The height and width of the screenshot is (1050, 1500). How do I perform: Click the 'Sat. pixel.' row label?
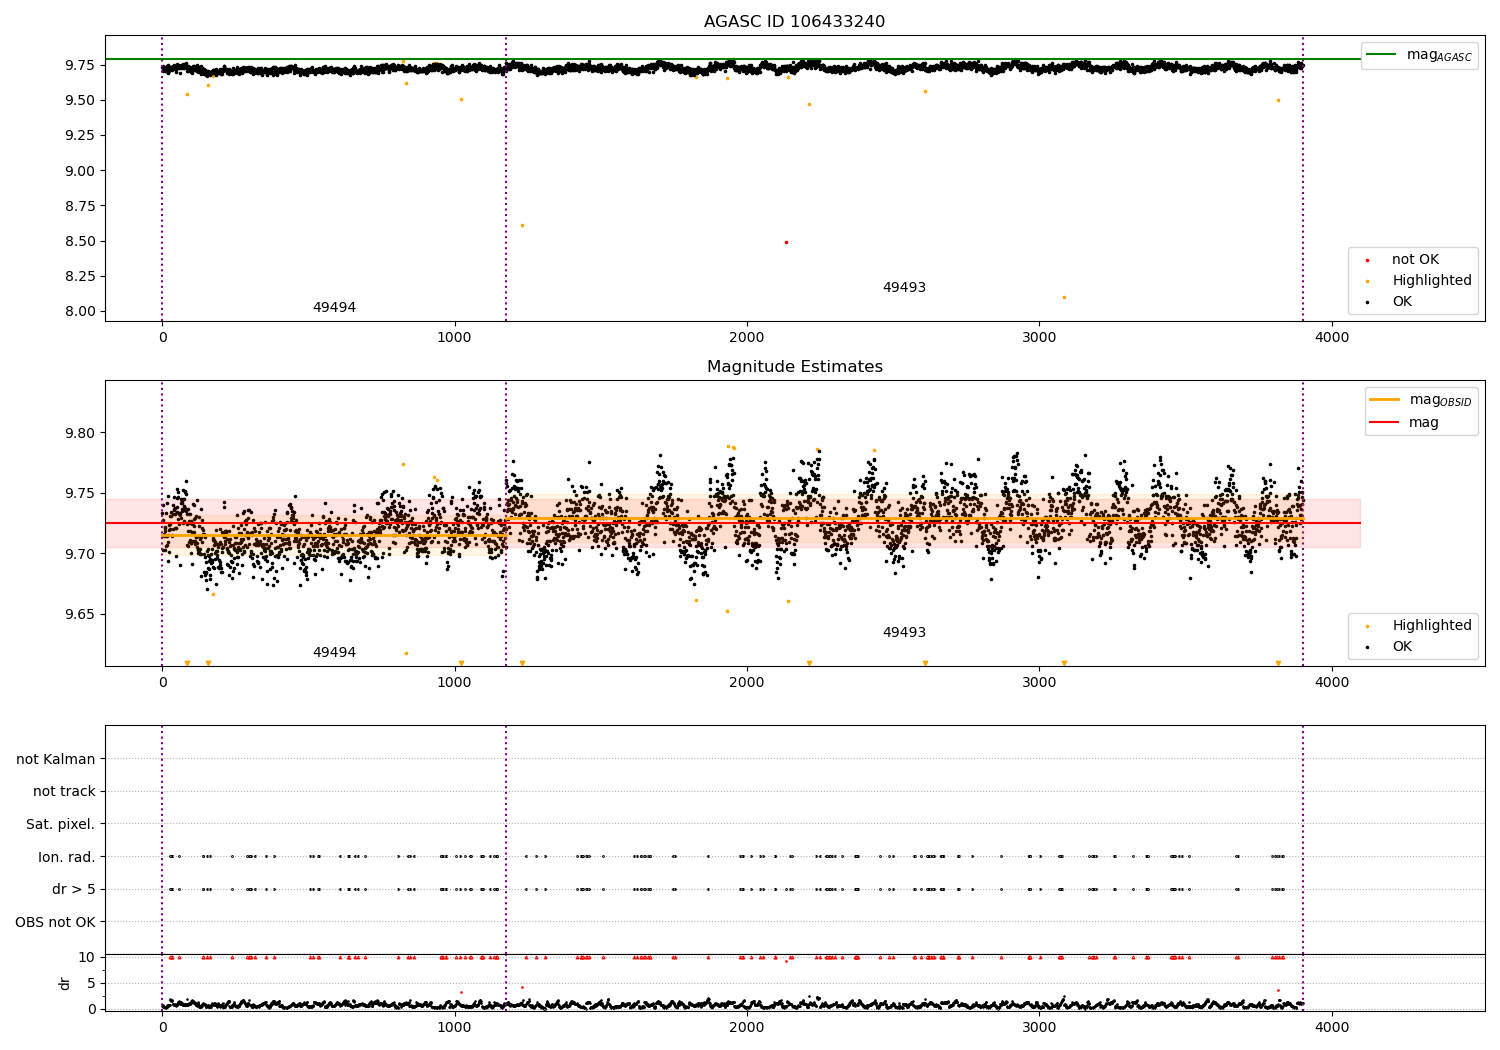60,825
